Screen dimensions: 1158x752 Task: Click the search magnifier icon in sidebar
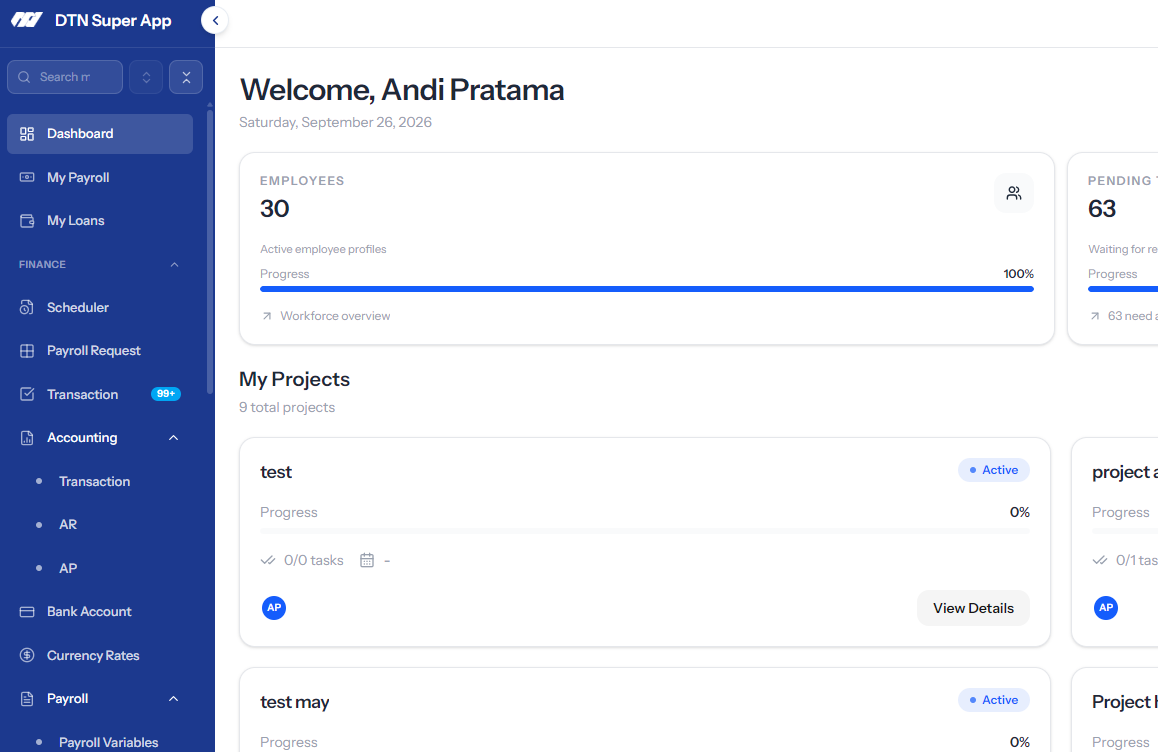[24, 77]
